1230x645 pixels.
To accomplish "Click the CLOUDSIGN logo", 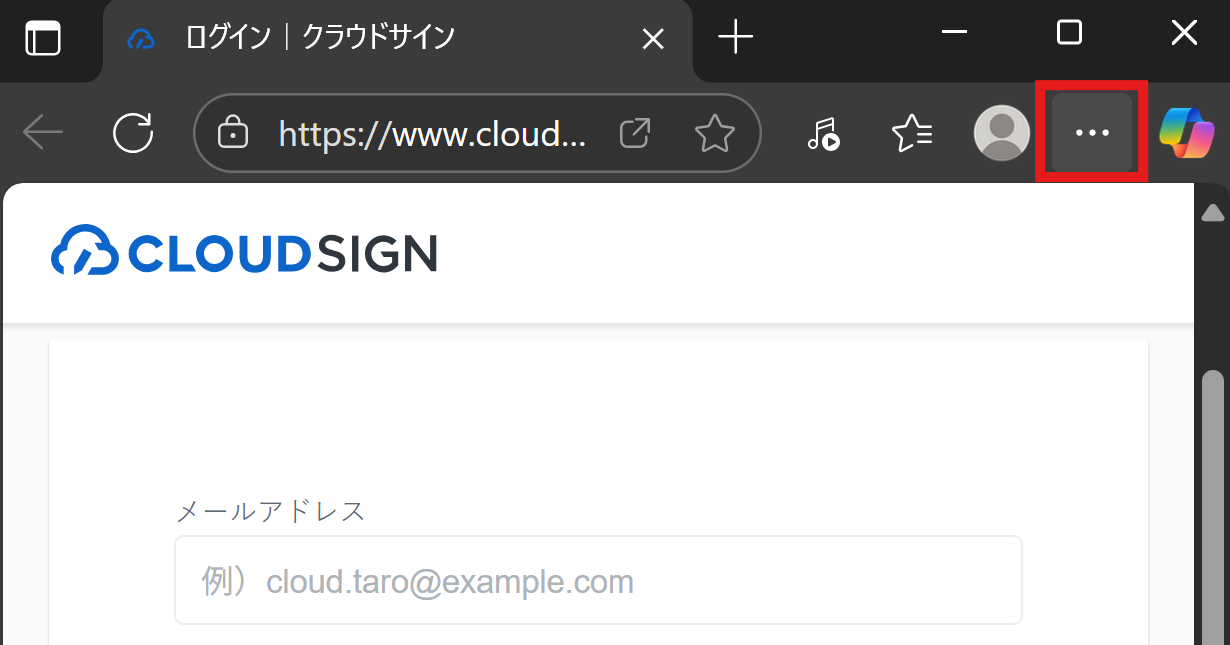I will pos(244,252).
